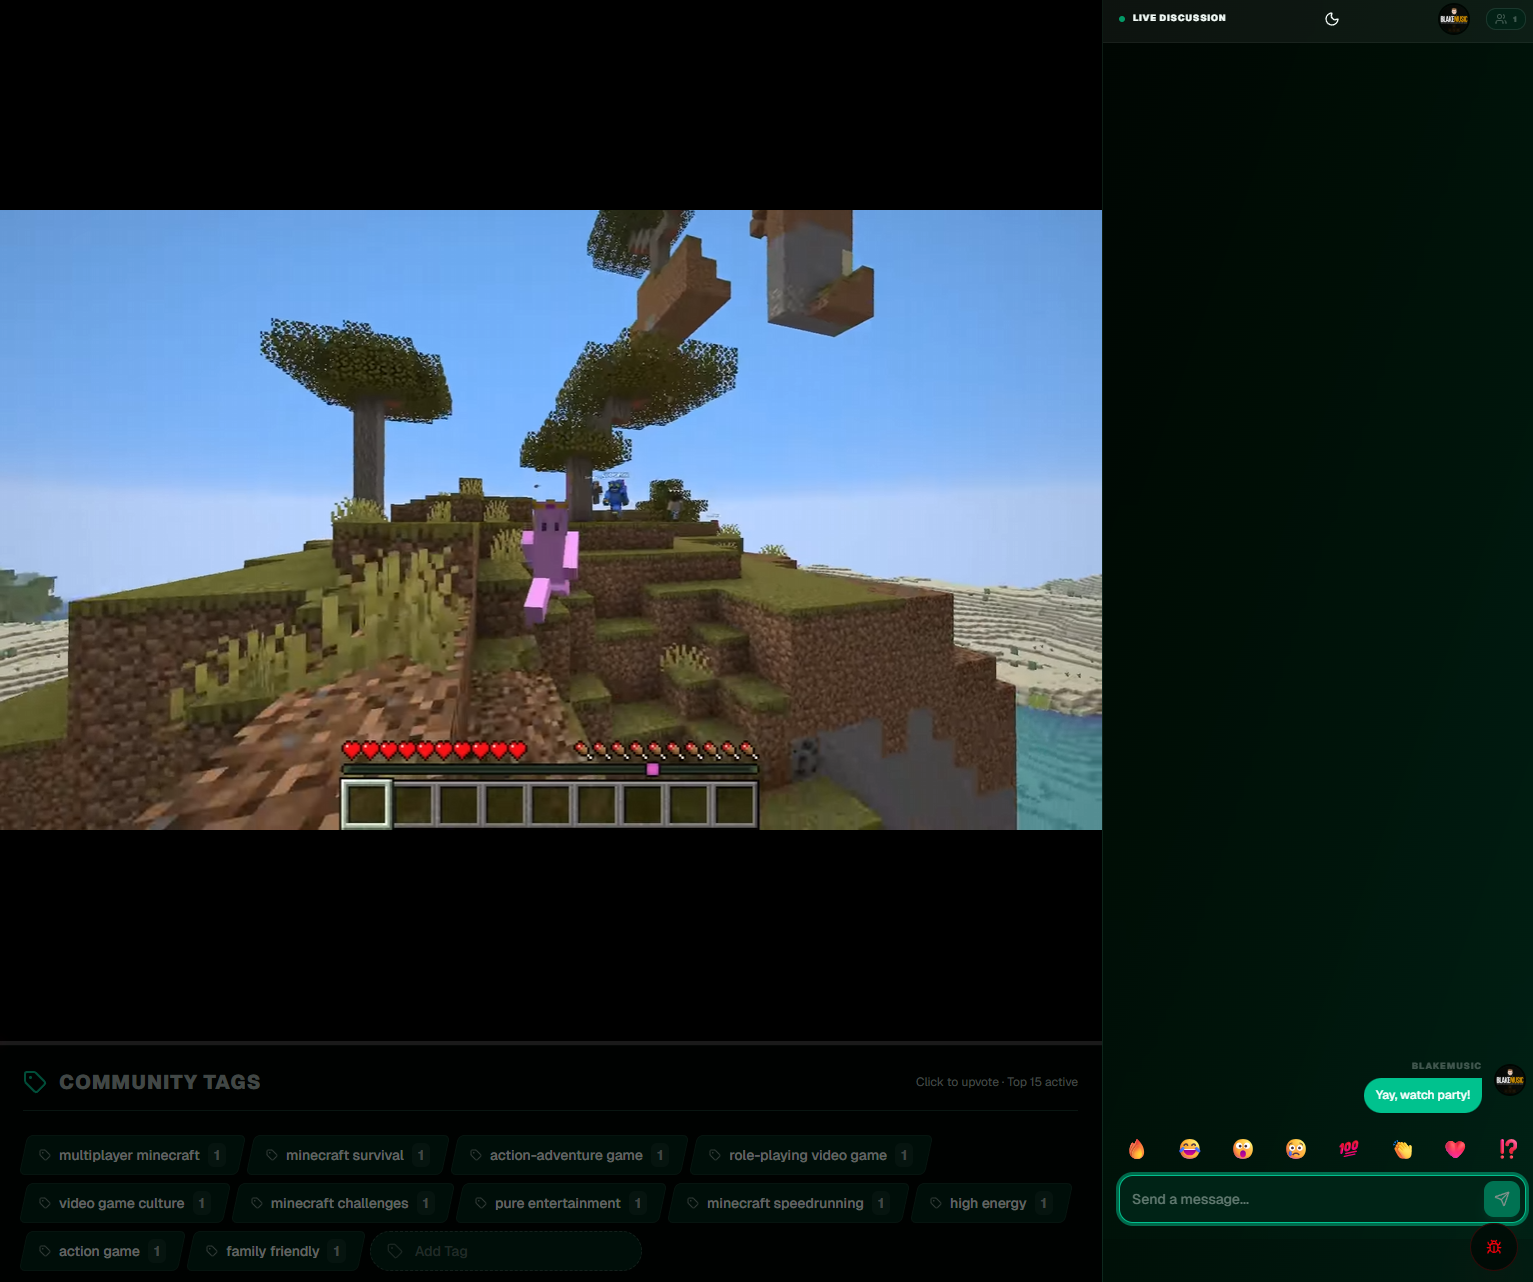Click the paper-plane send message icon
Image resolution: width=1533 pixels, height=1282 pixels.
tap(1501, 1198)
